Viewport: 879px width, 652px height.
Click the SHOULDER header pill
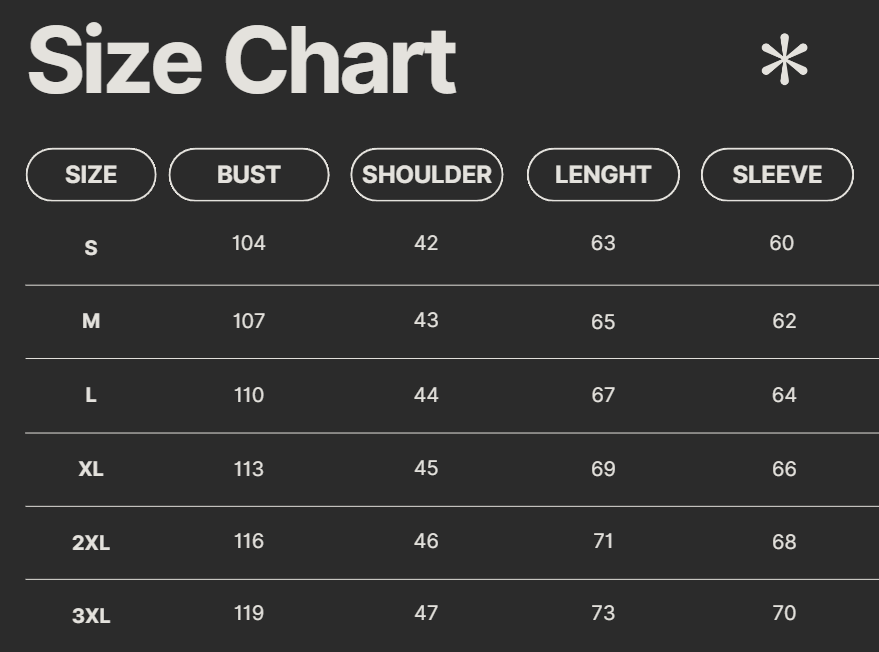tap(426, 175)
